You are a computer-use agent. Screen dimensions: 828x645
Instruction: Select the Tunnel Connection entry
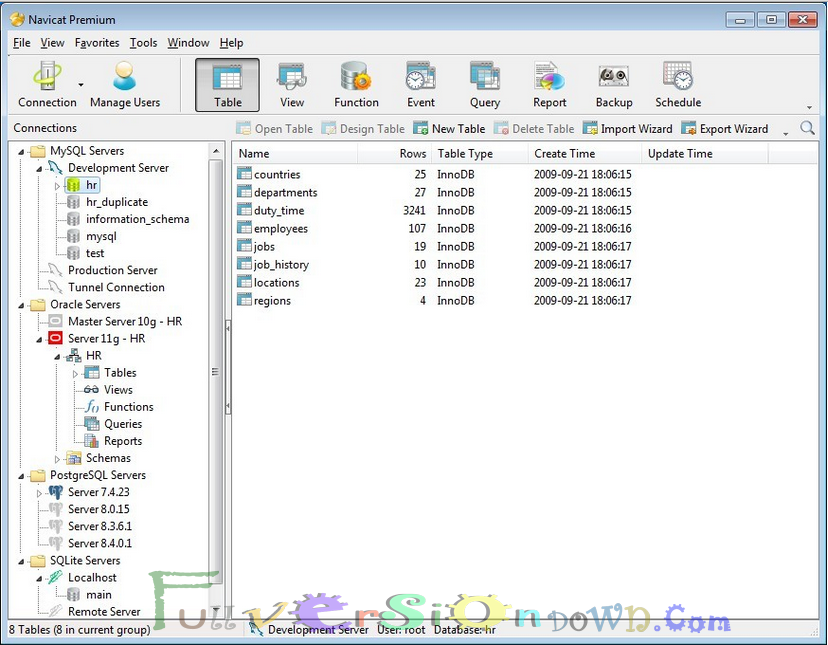click(x=116, y=287)
